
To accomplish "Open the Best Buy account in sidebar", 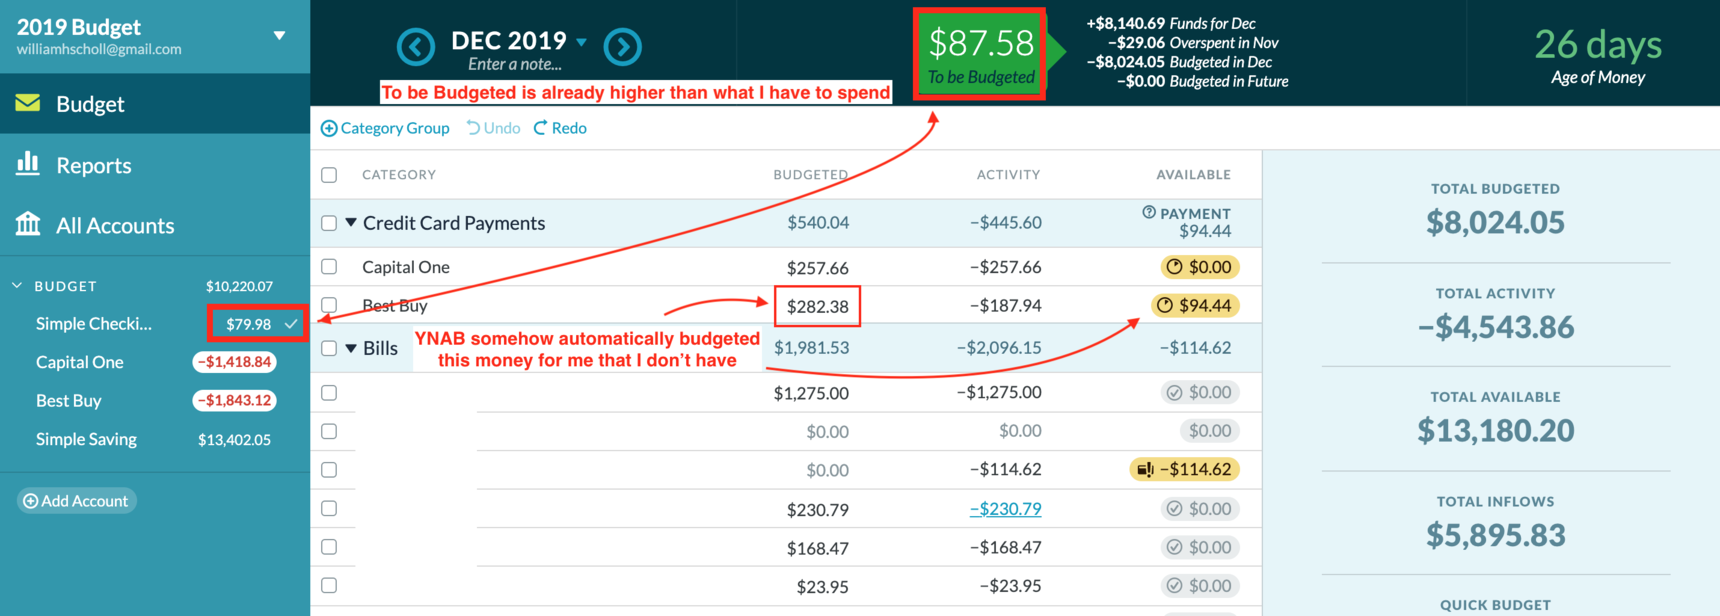I will 69,400.
